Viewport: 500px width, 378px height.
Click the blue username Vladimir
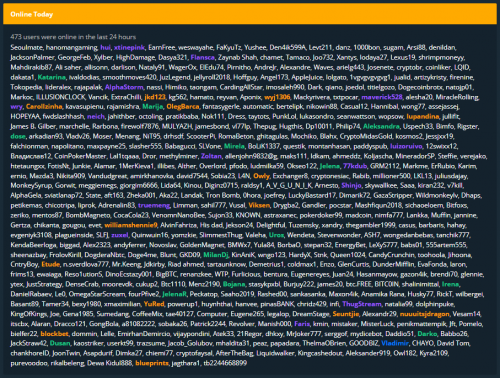tap(395, 343)
